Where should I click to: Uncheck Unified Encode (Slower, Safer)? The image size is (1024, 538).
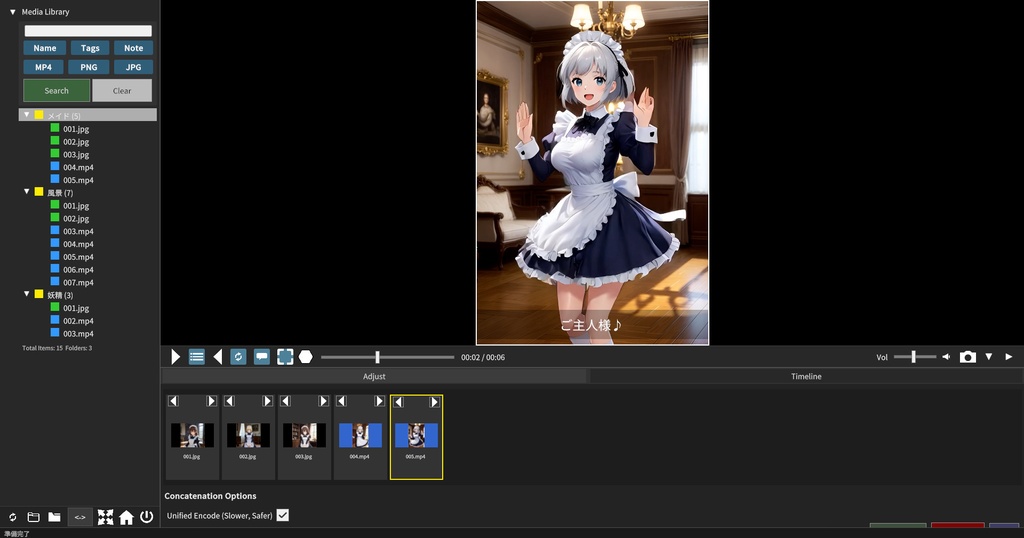click(282, 515)
